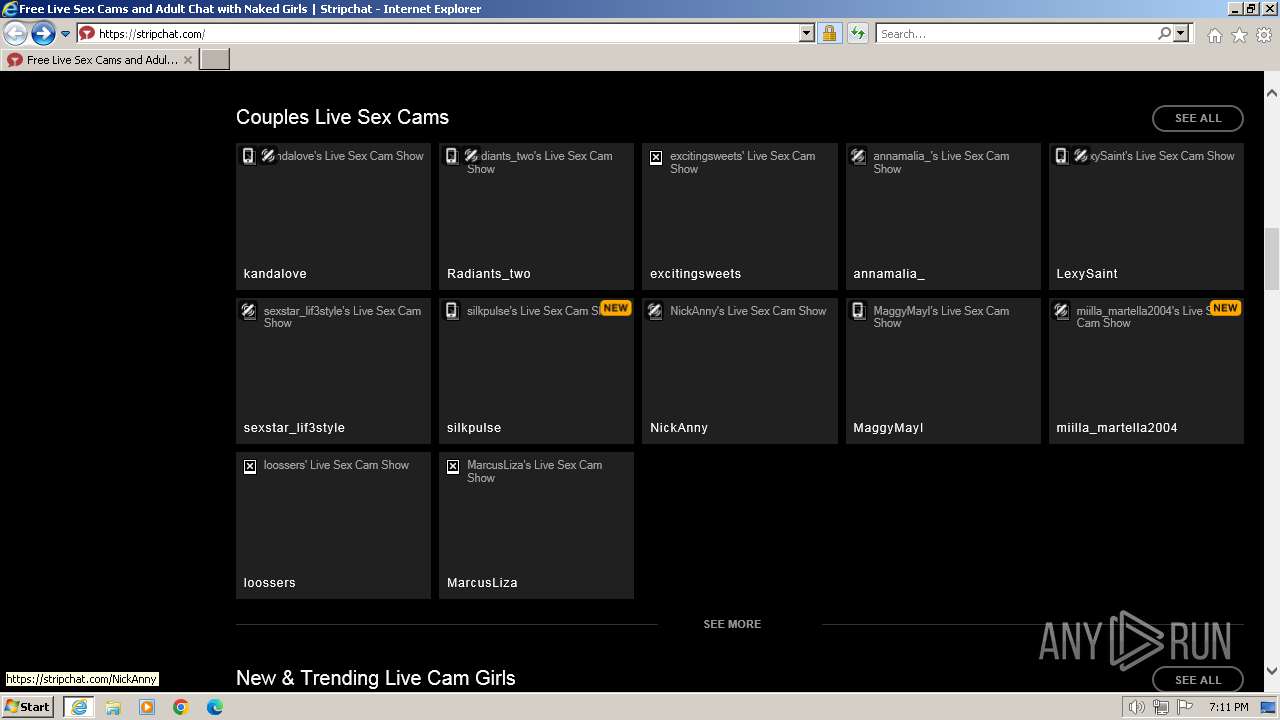The height and width of the screenshot is (720, 1280).
Task: Click New & Trending Live Cam Girls heading
Action: click(x=376, y=678)
